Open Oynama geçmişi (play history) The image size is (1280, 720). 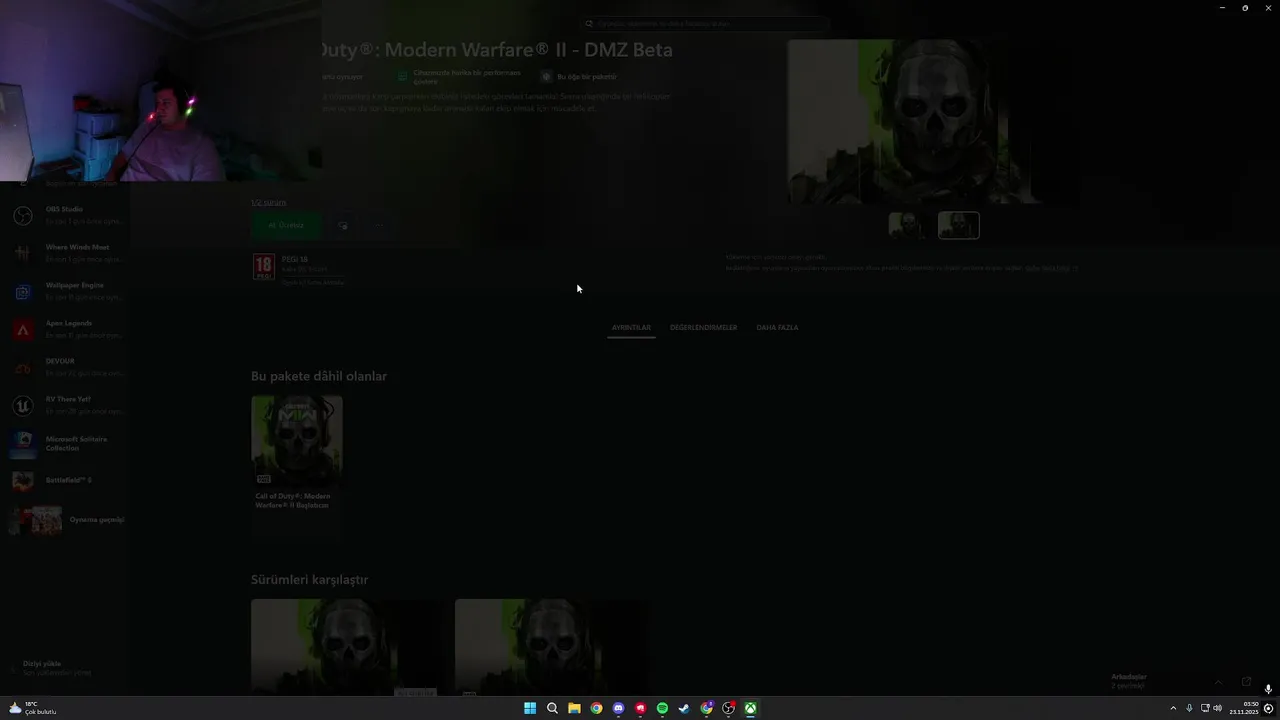(65, 520)
